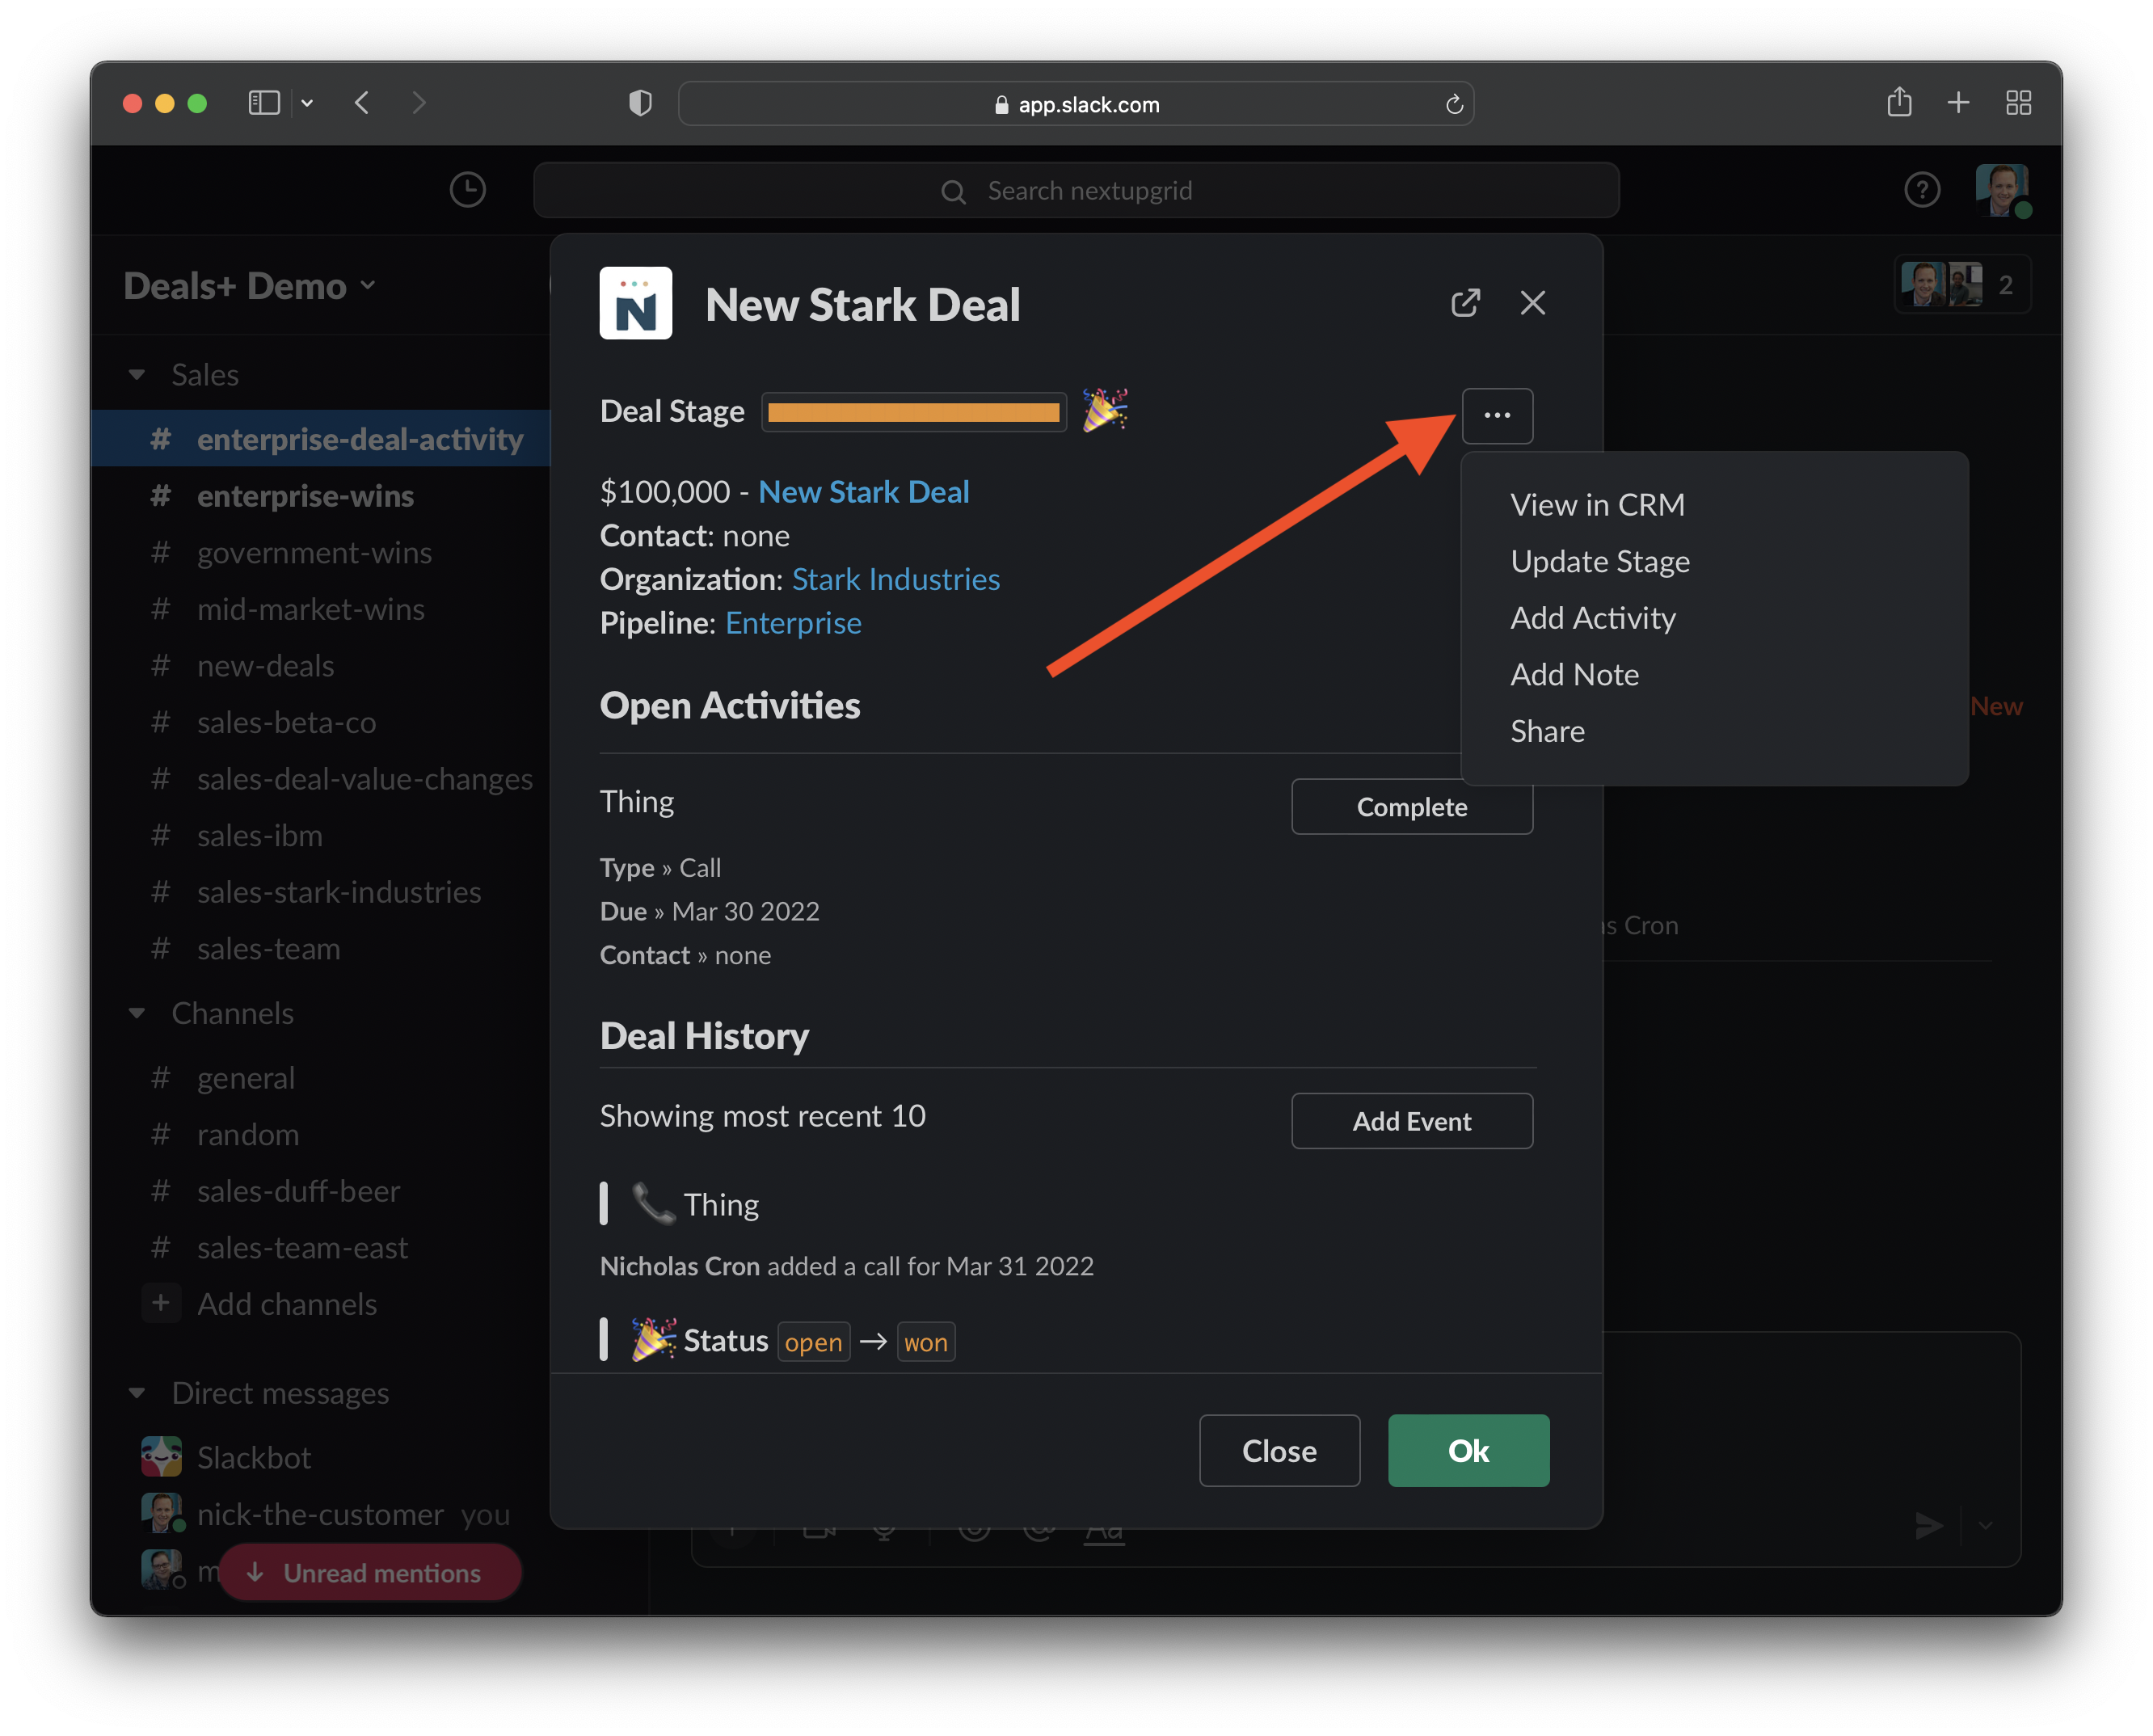The width and height of the screenshot is (2153, 1736).
Task: Open the Slack help question mark icon
Action: point(1921,190)
